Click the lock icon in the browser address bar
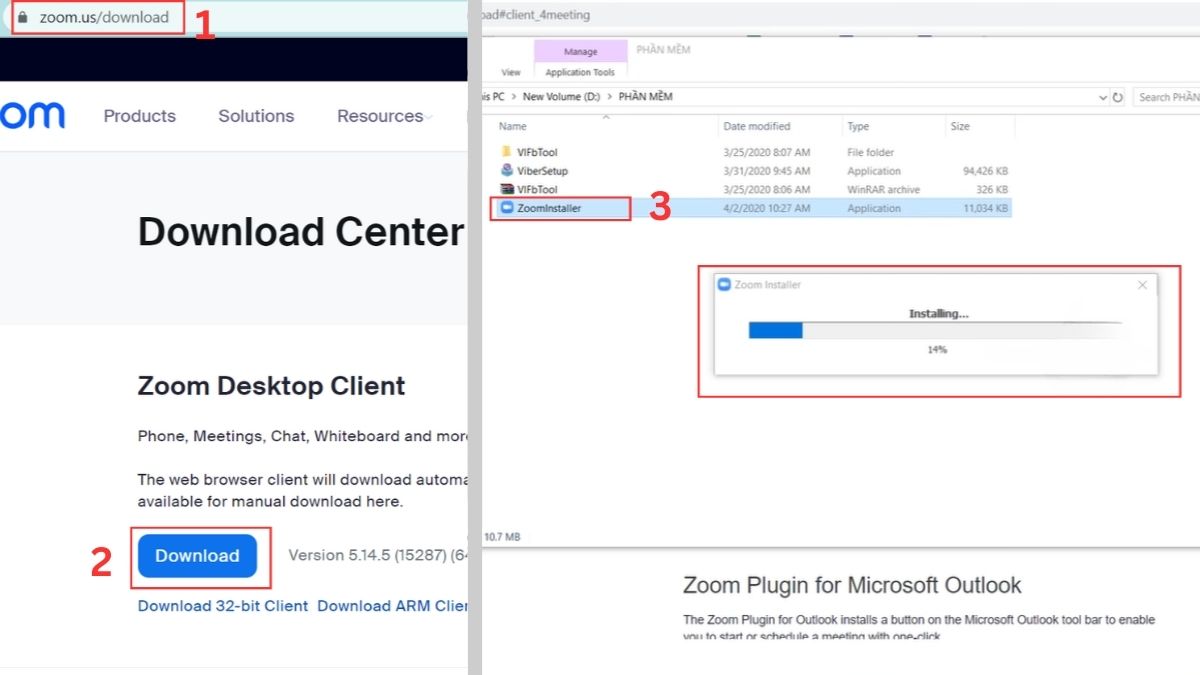Viewport: 1200px width, 675px height. coord(22,17)
